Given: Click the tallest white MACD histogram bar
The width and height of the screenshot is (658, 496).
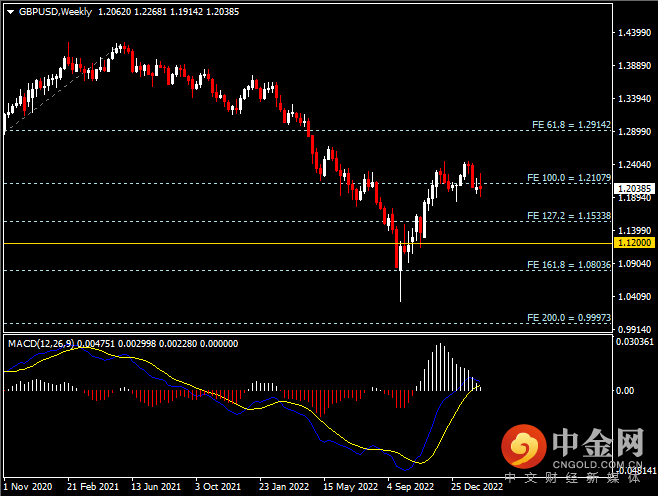Looking at the screenshot, I should pyautogui.click(x=439, y=367).
